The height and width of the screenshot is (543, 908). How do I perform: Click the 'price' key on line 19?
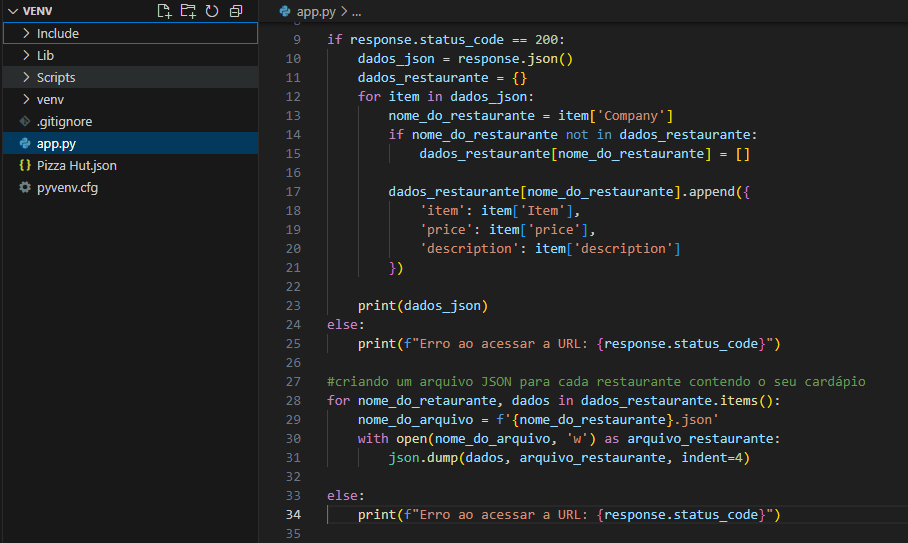point(446,230)
